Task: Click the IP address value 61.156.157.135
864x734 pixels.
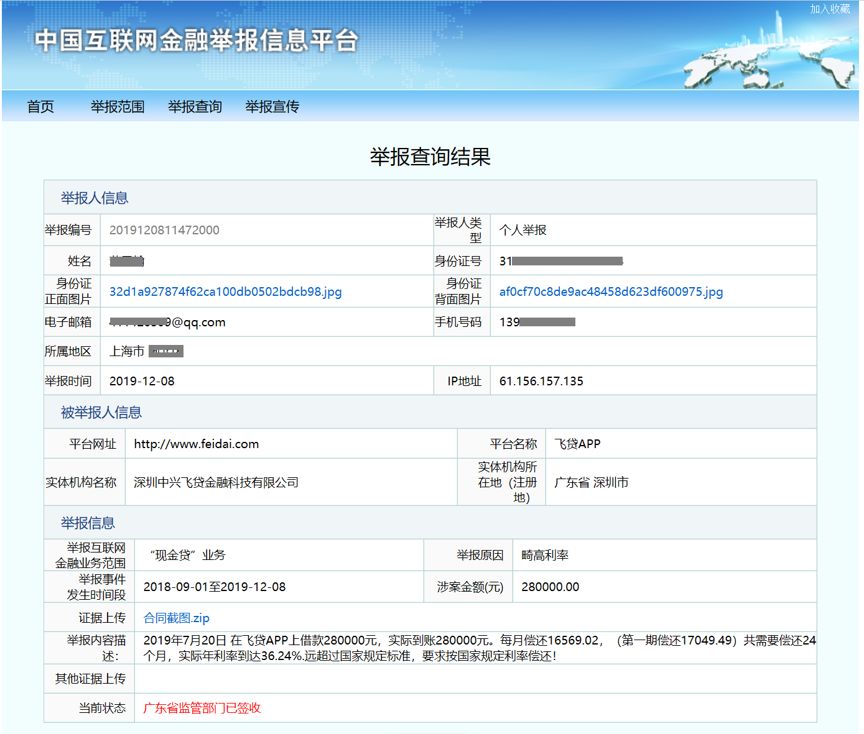Action: tap(541, 382)
